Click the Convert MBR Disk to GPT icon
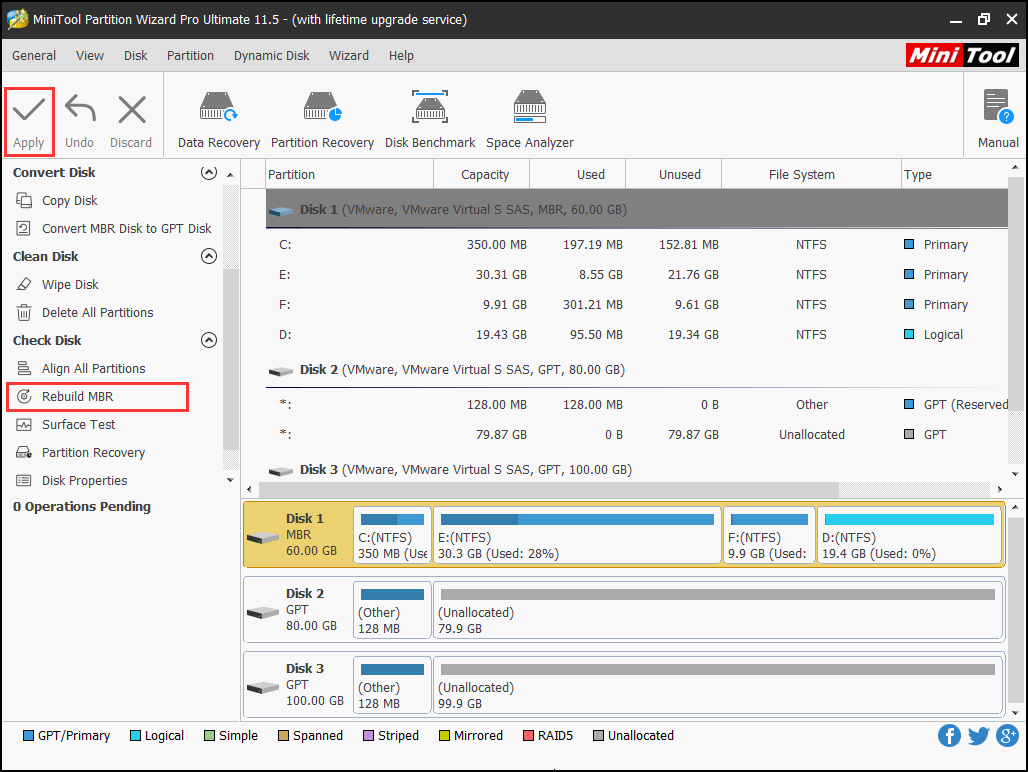This screenshot has width=1028, height=772. pyautogui.click(x=24, y=228)
